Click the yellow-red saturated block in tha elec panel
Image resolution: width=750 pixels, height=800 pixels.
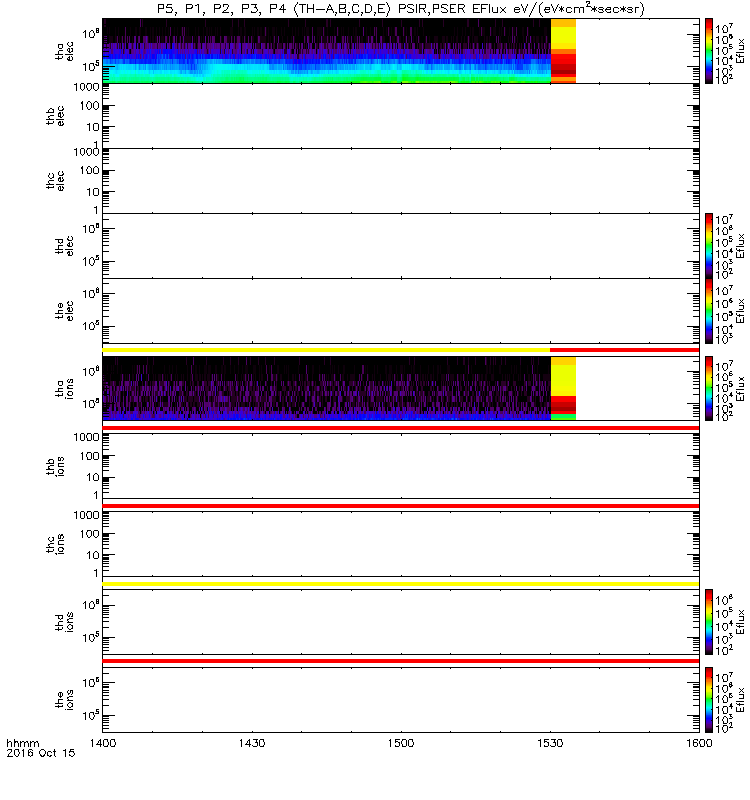(563, 51)
